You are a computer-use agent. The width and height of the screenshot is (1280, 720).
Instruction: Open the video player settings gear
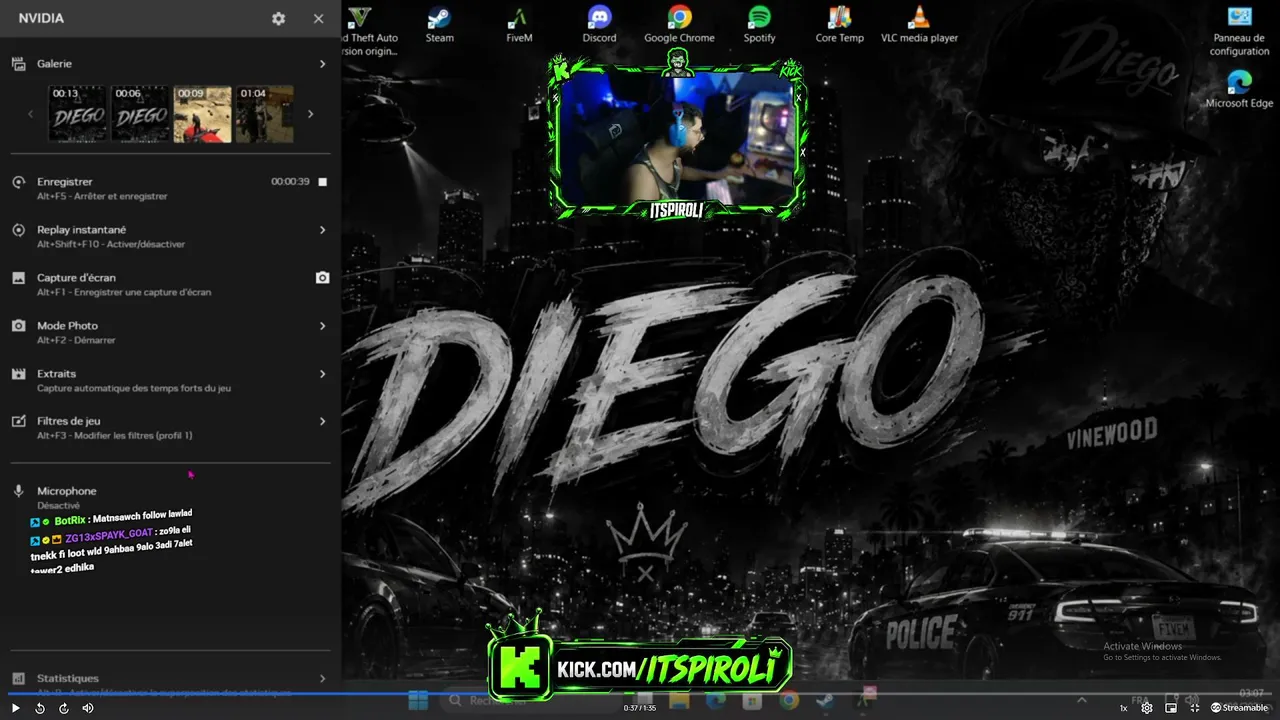(x=1147, y=708)
